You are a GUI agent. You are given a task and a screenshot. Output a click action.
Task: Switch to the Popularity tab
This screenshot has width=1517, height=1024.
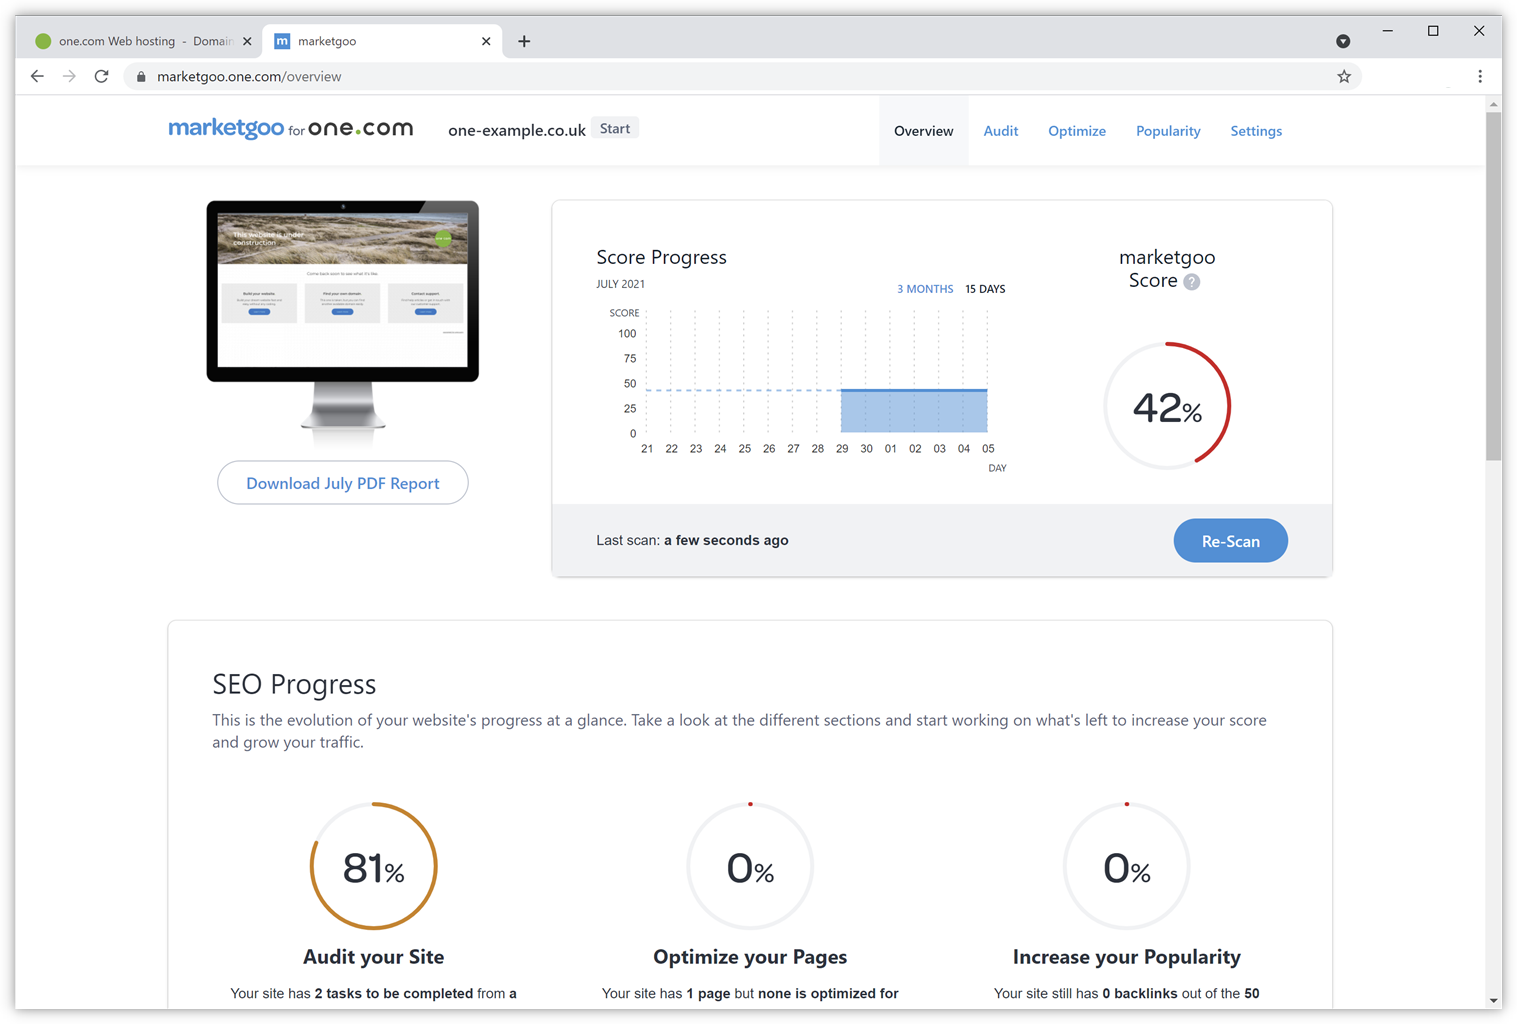(x=1167, y=131)
